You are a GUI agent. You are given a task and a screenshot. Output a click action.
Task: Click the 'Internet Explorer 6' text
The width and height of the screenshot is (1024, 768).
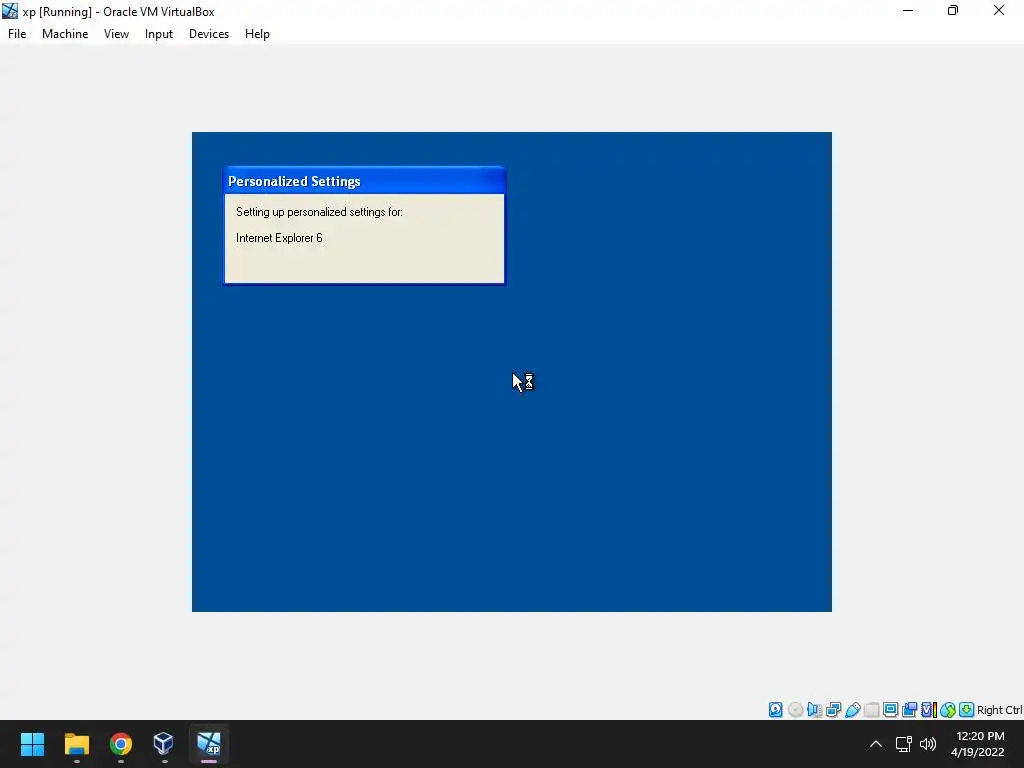pyautogui.click(x=279, y=238)
